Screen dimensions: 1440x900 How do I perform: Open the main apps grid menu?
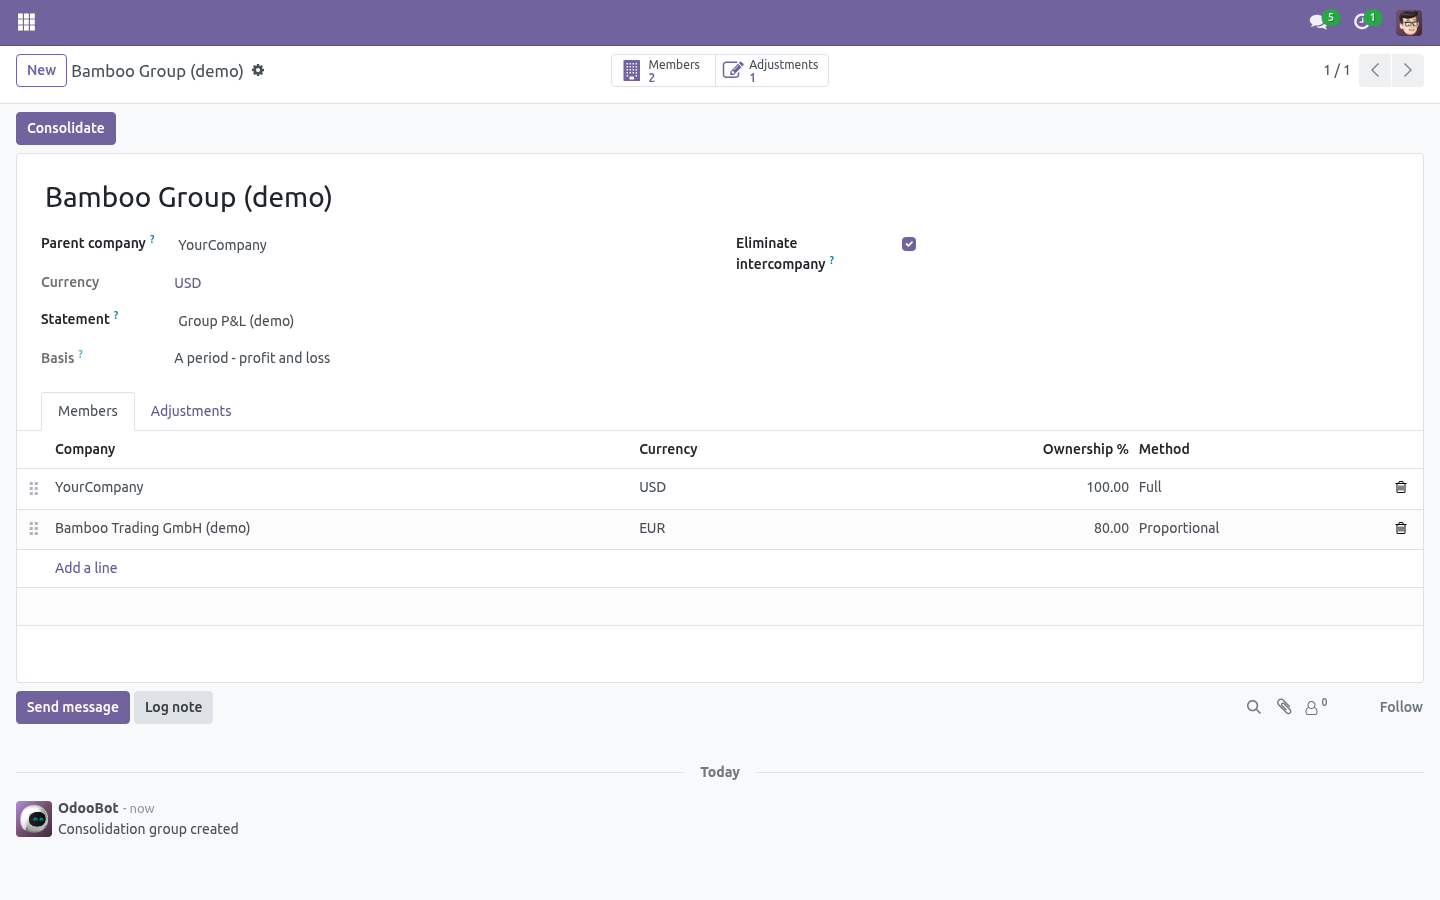point(27,22)
